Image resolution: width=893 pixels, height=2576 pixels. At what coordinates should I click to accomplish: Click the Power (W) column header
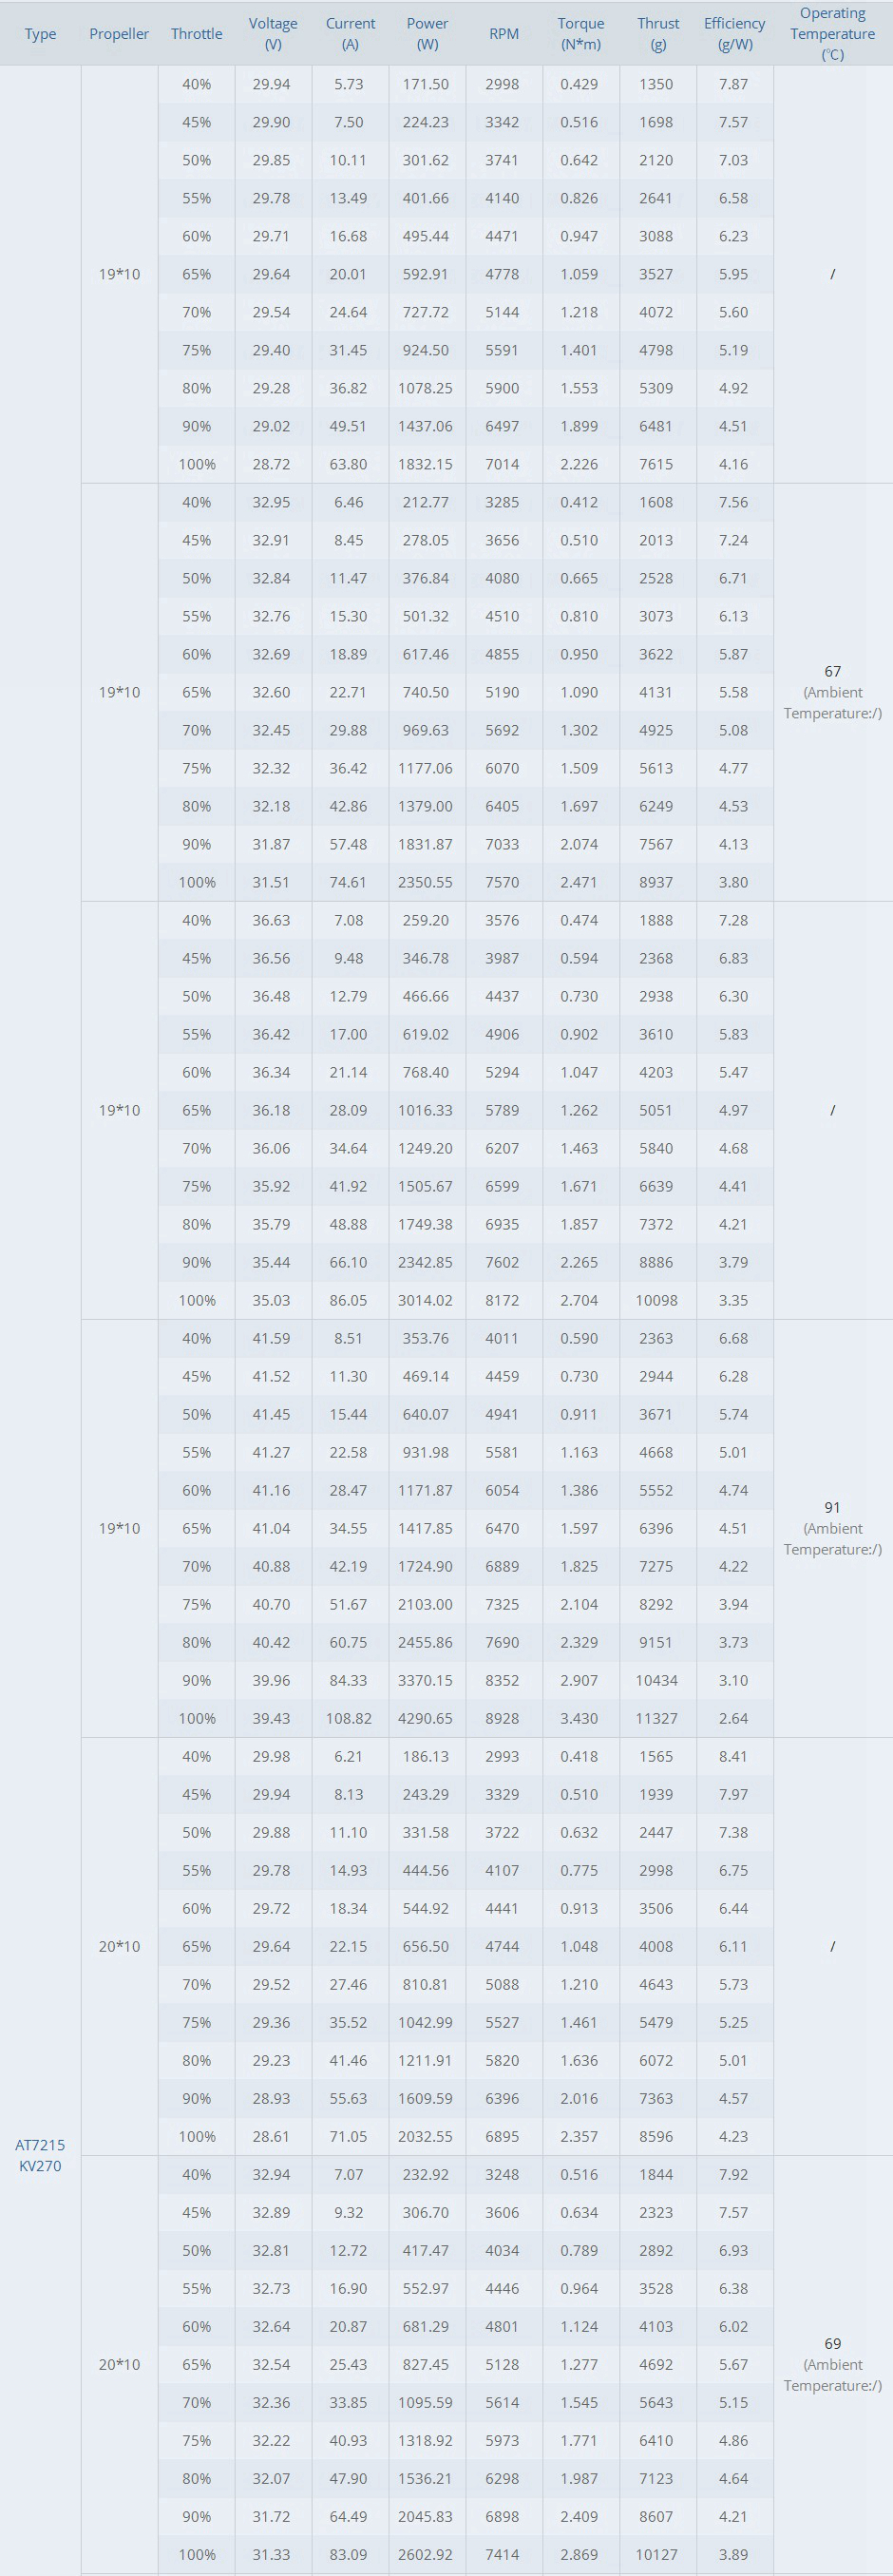point(427,34)
